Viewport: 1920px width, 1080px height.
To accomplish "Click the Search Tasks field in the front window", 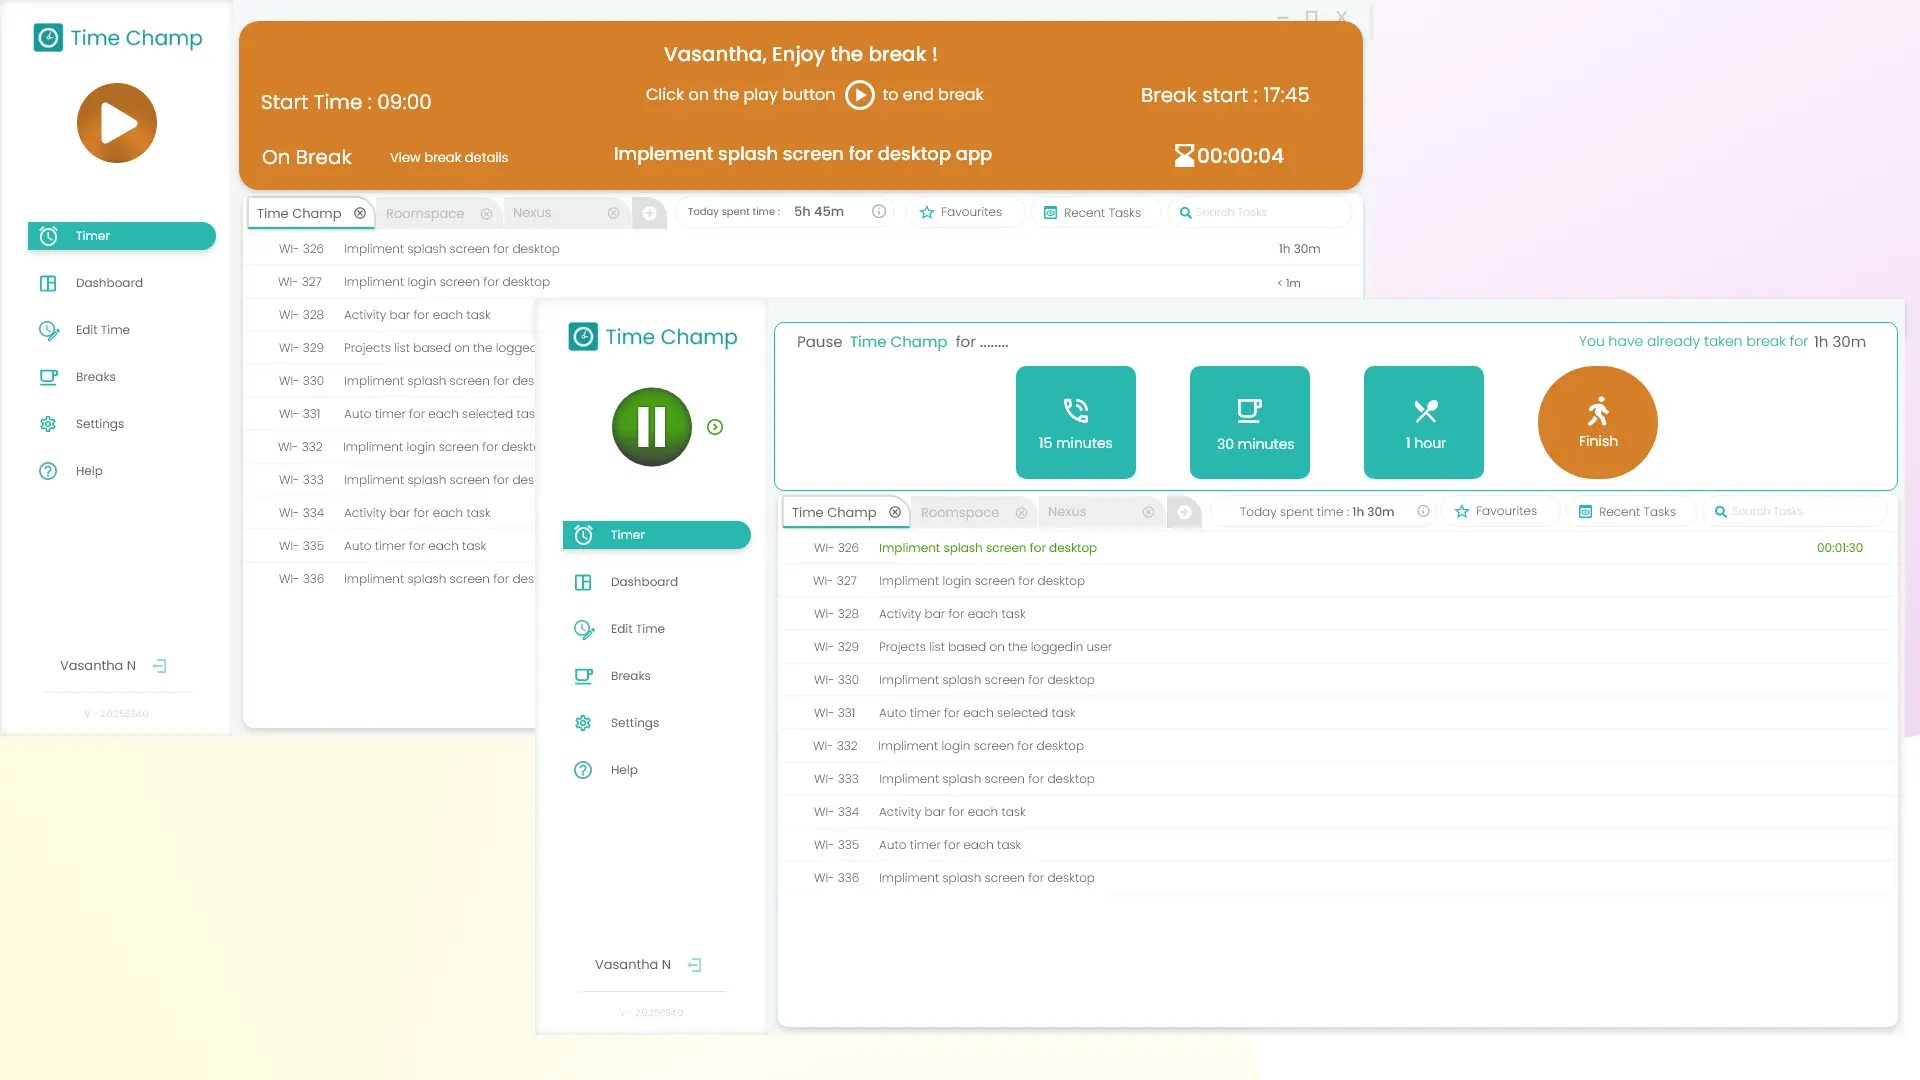I will (1795, 511).
